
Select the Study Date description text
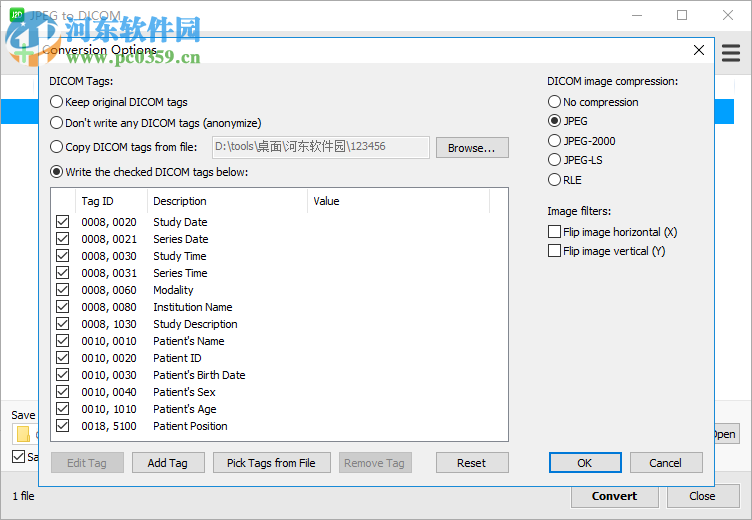click(x=180, y=222)
